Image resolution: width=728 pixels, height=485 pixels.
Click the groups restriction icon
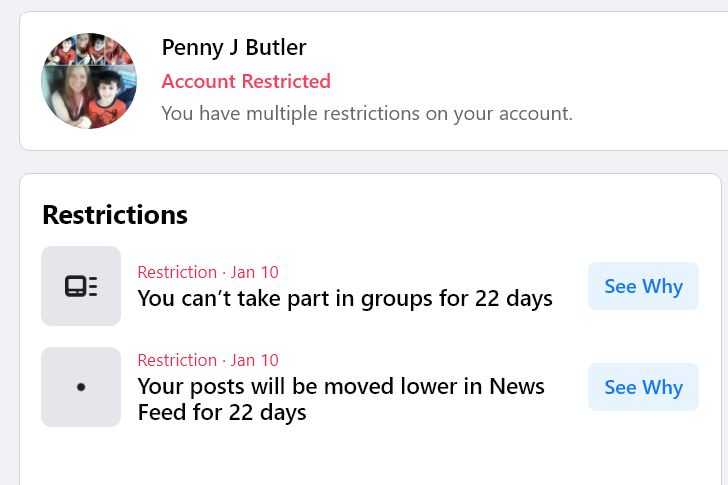[x=81, y=286]
